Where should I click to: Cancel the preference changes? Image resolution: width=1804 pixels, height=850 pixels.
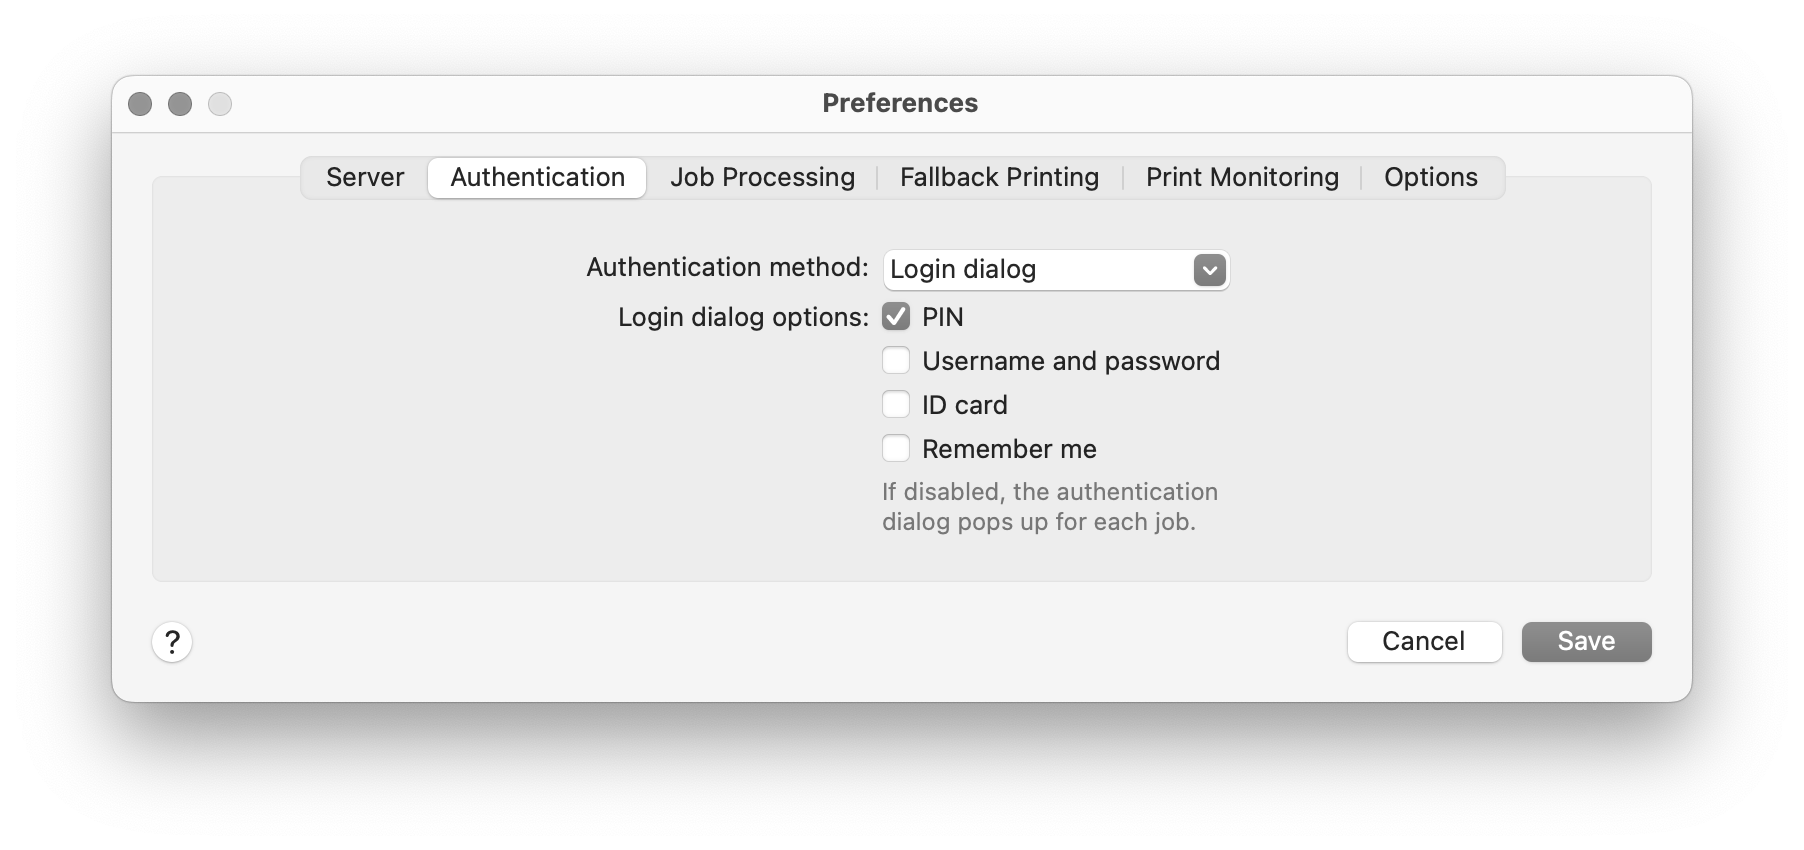pyautogui.click(x=1424, y=641)
